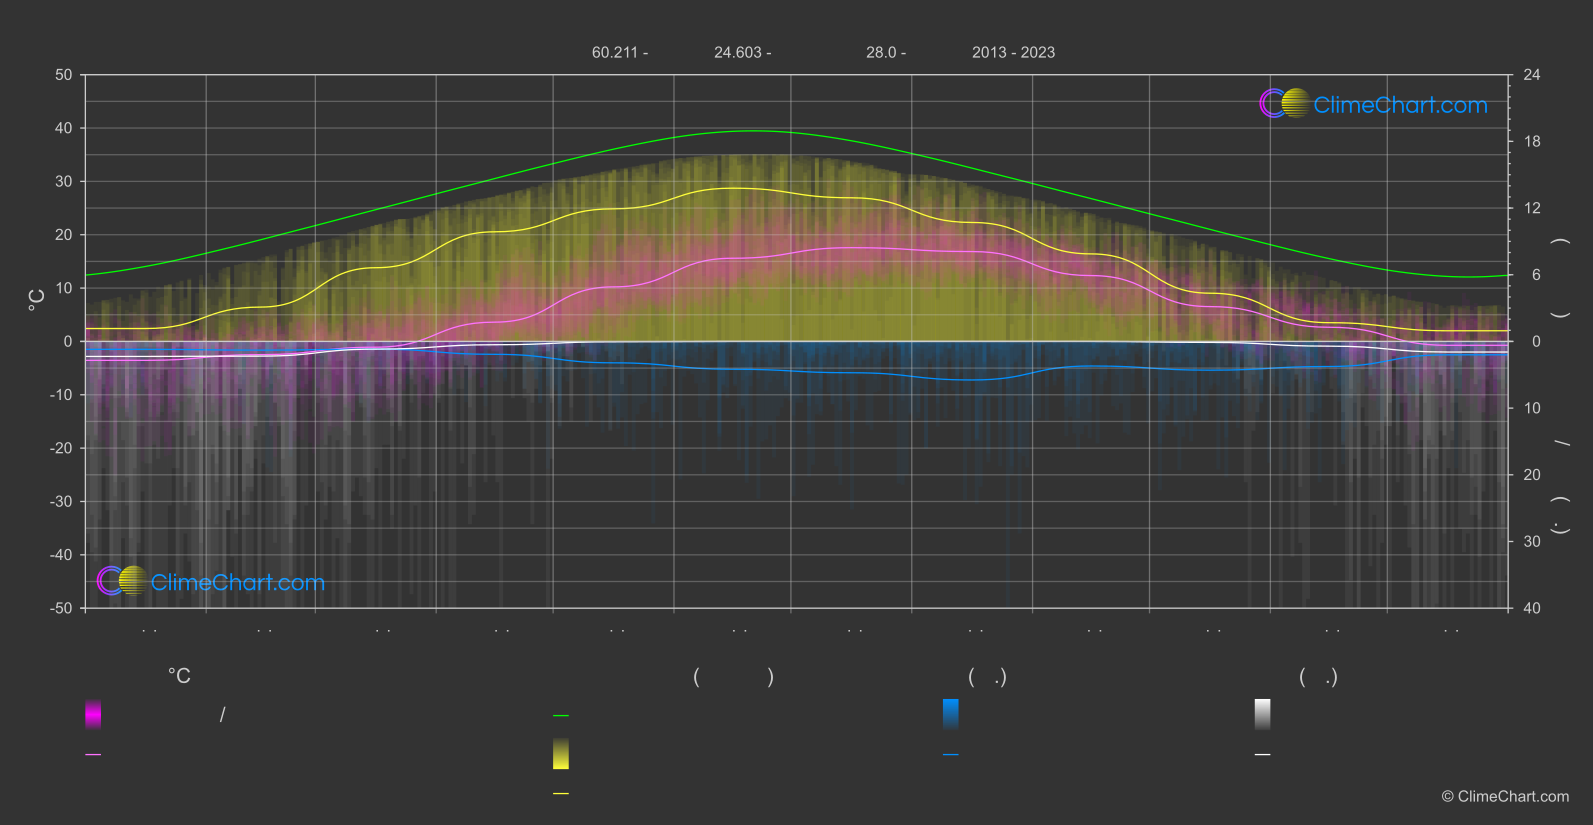Click the 50 tick on left axis

click(x=64, y=75)
